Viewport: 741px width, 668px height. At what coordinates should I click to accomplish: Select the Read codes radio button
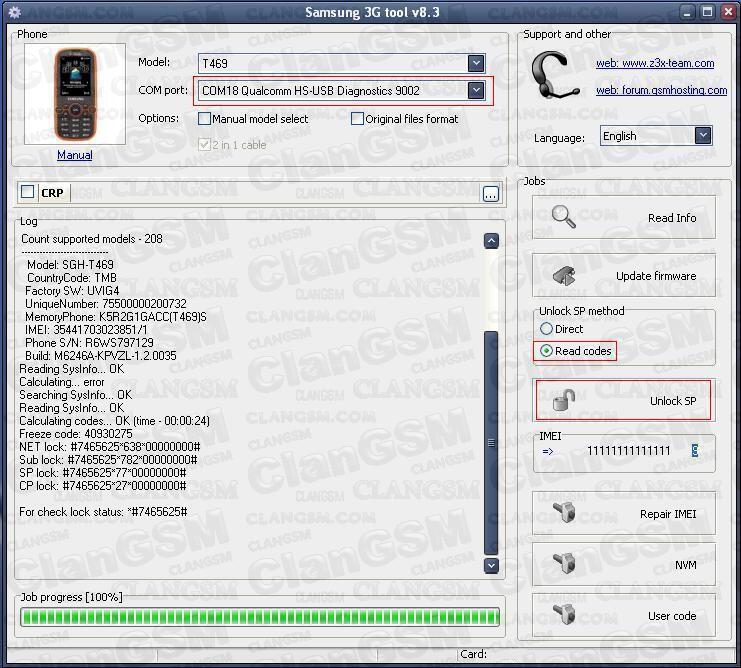pyautogui.click(x=546, y=351)
